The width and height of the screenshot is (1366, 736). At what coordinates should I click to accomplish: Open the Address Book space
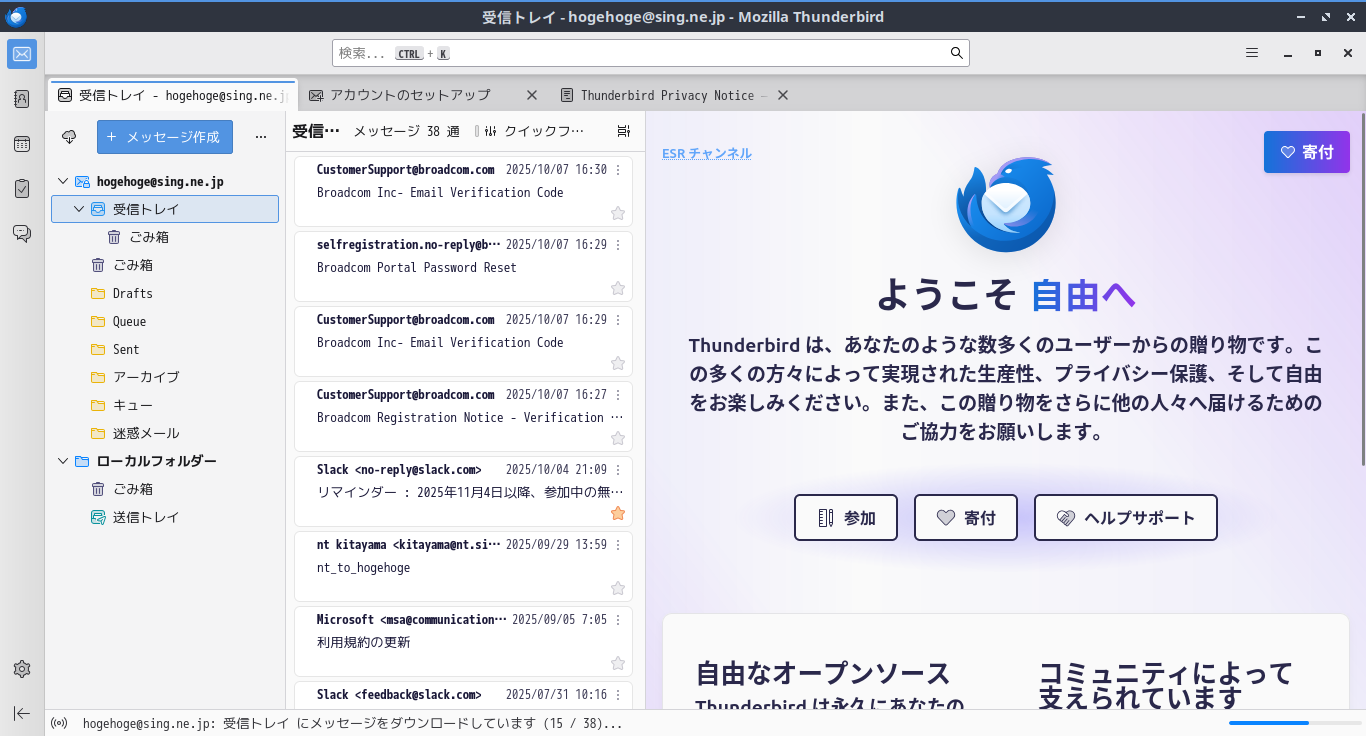coord(22,99)
